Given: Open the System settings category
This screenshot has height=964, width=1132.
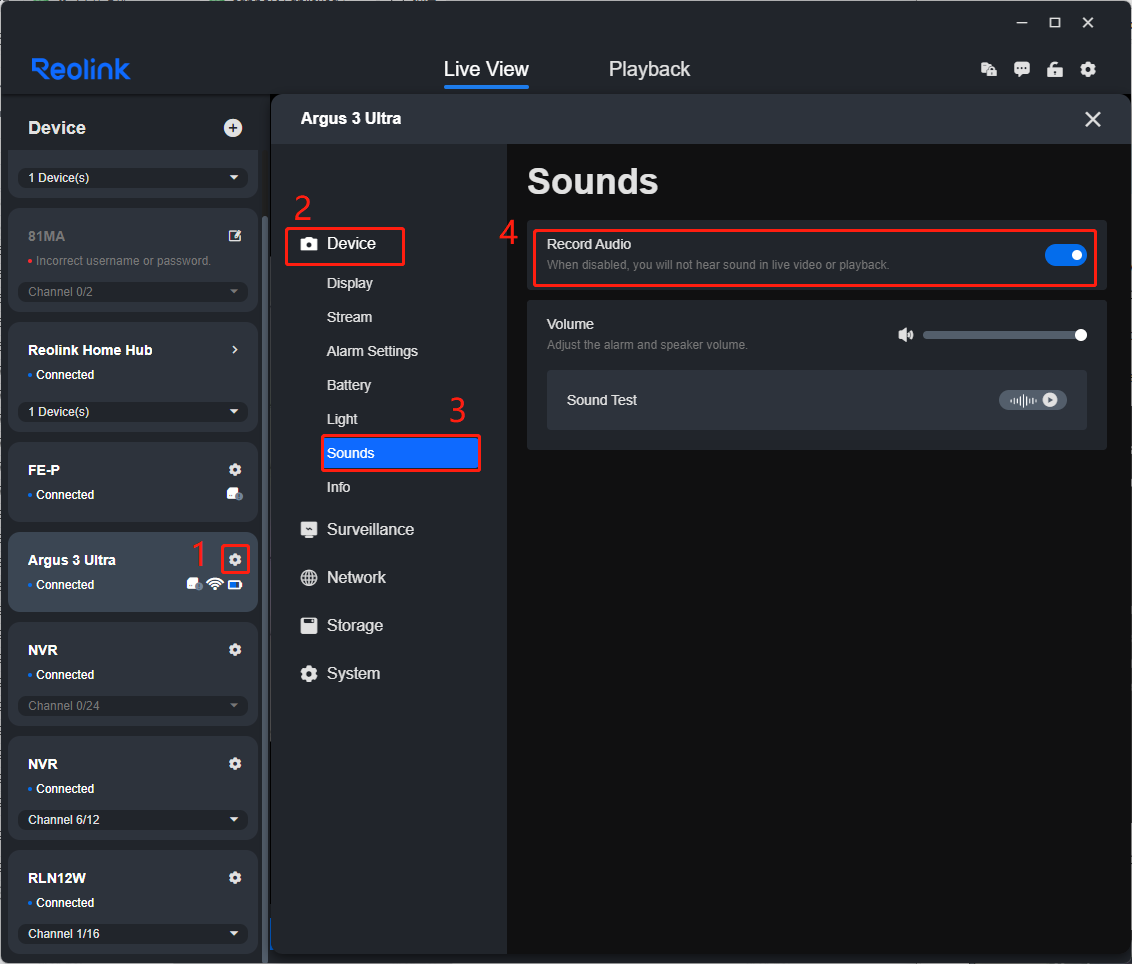Looking at the screenshot, I should (340, 674).
